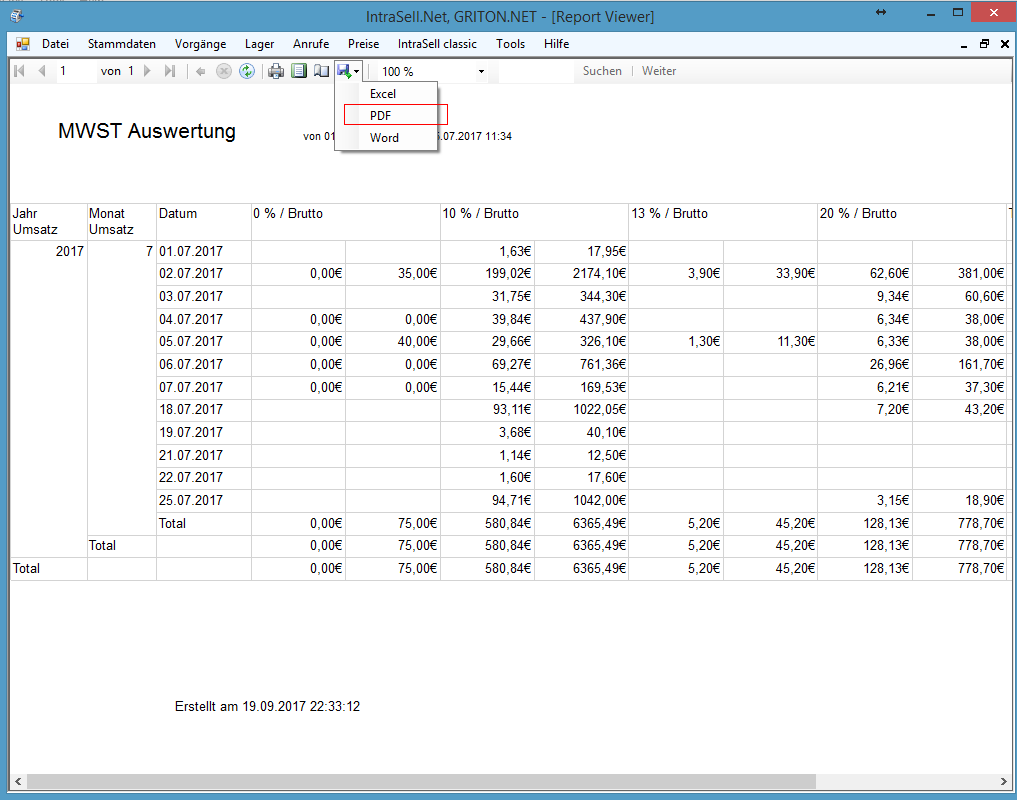The width and height of the screenshot is (1017, 800).
Task: Open the Anrufe menu
Action: click(x=311, y=44)
